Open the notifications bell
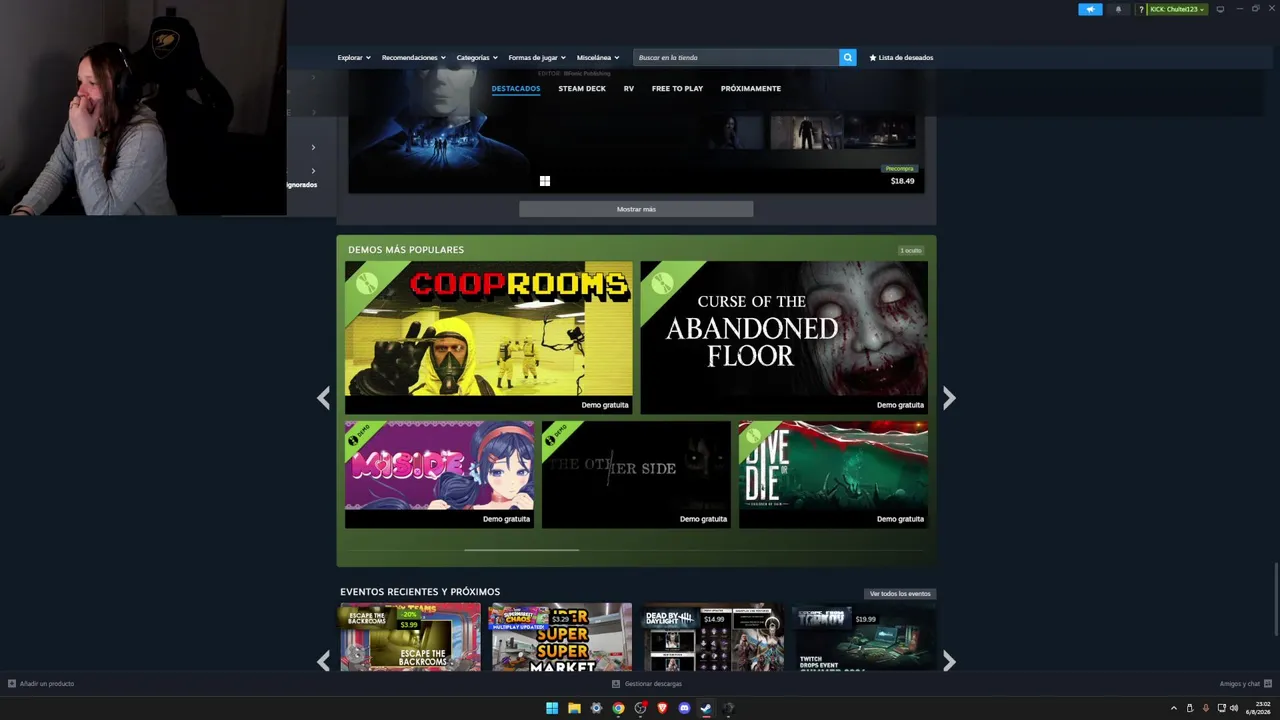This screenshot has height=720, width=1280. click(x=1118, y=9)
